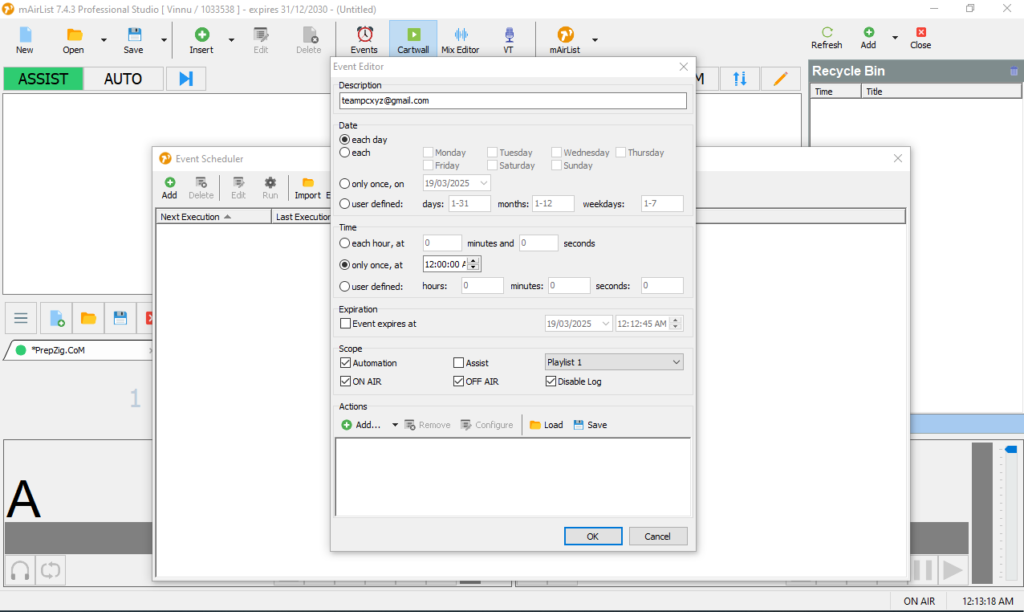
Task: Open the Mix Editor
Action: [460, 40]
